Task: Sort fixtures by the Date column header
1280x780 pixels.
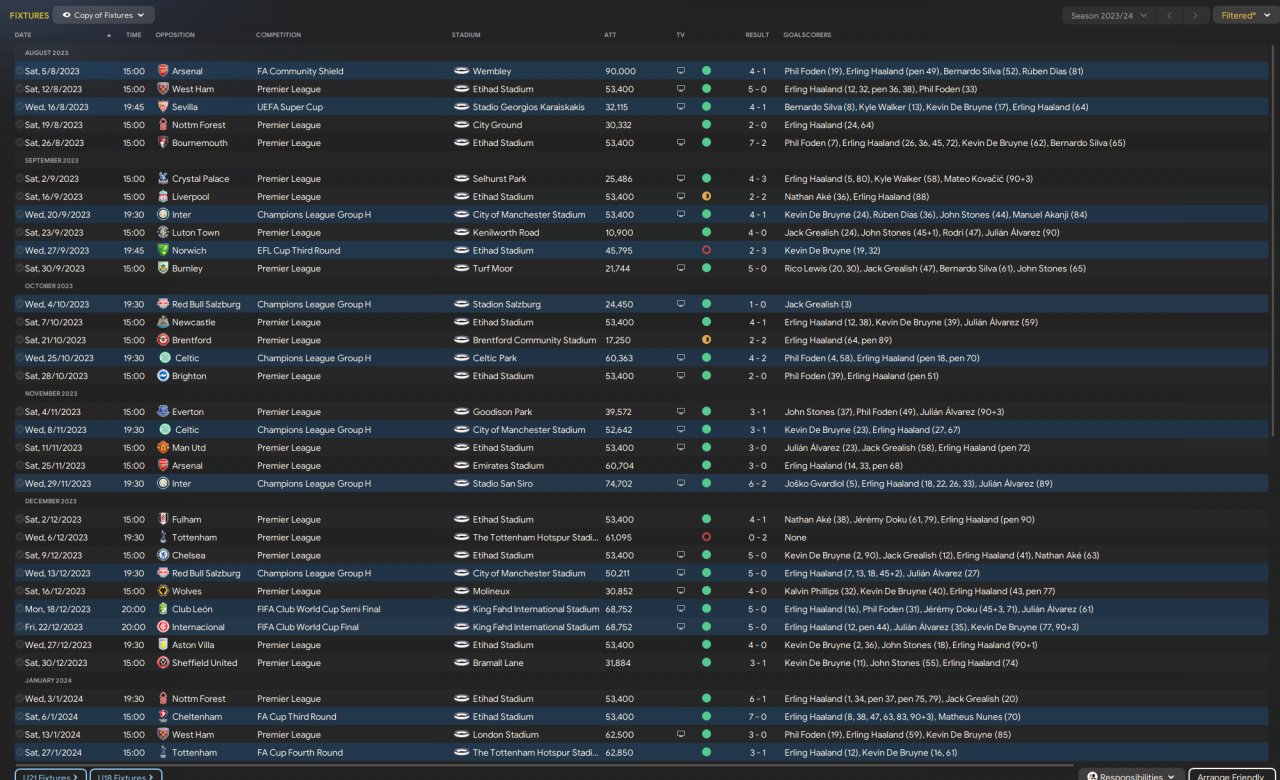Action: pos(23,35)
